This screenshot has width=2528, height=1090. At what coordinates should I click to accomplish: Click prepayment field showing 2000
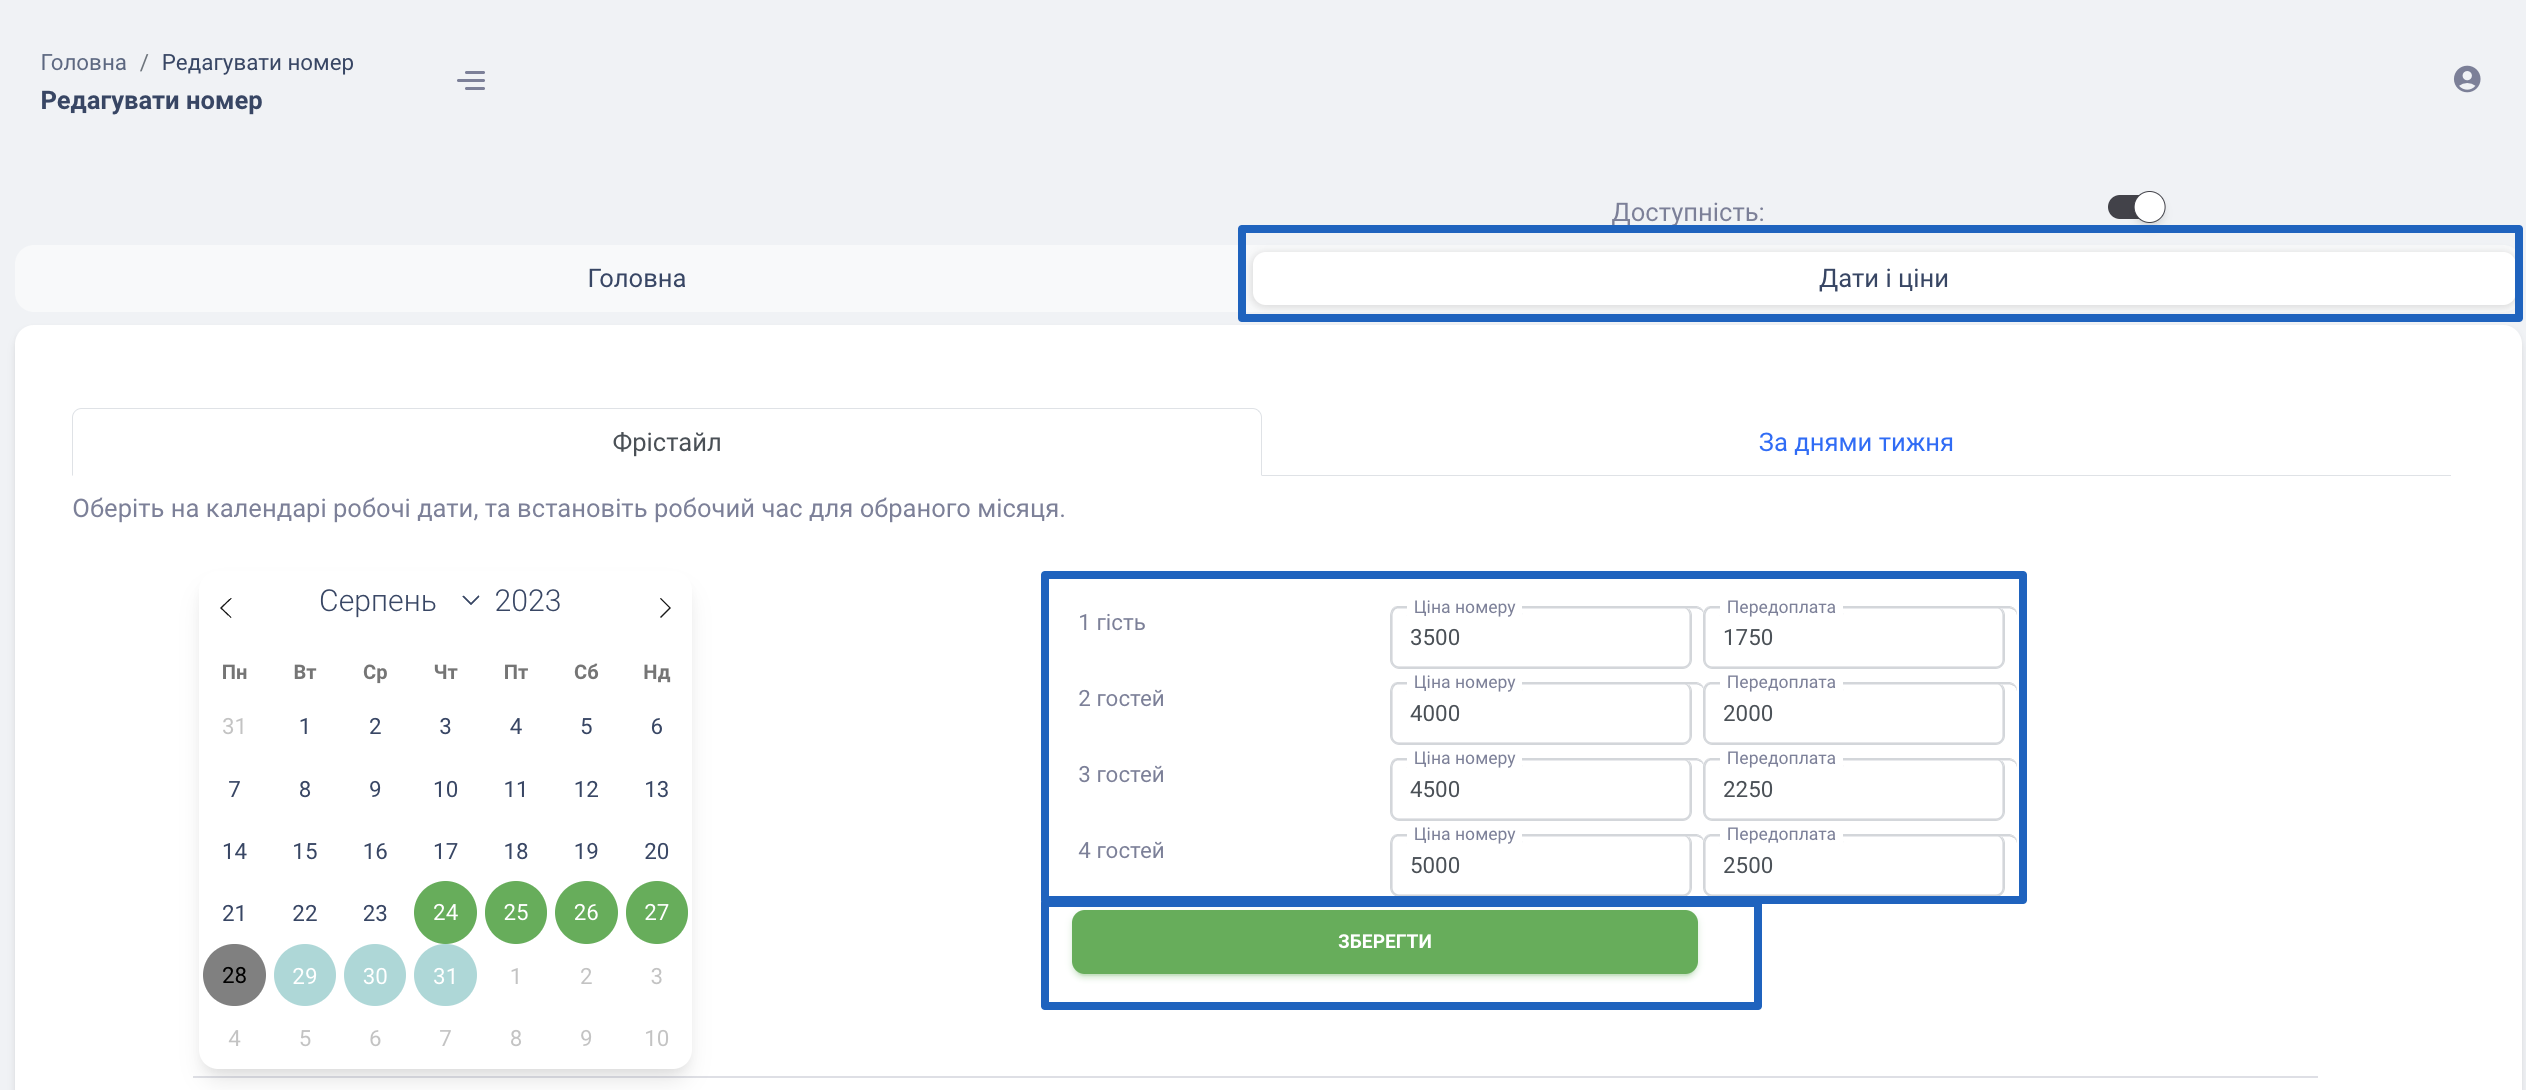pyautogui.click(x=1852, y=714)
